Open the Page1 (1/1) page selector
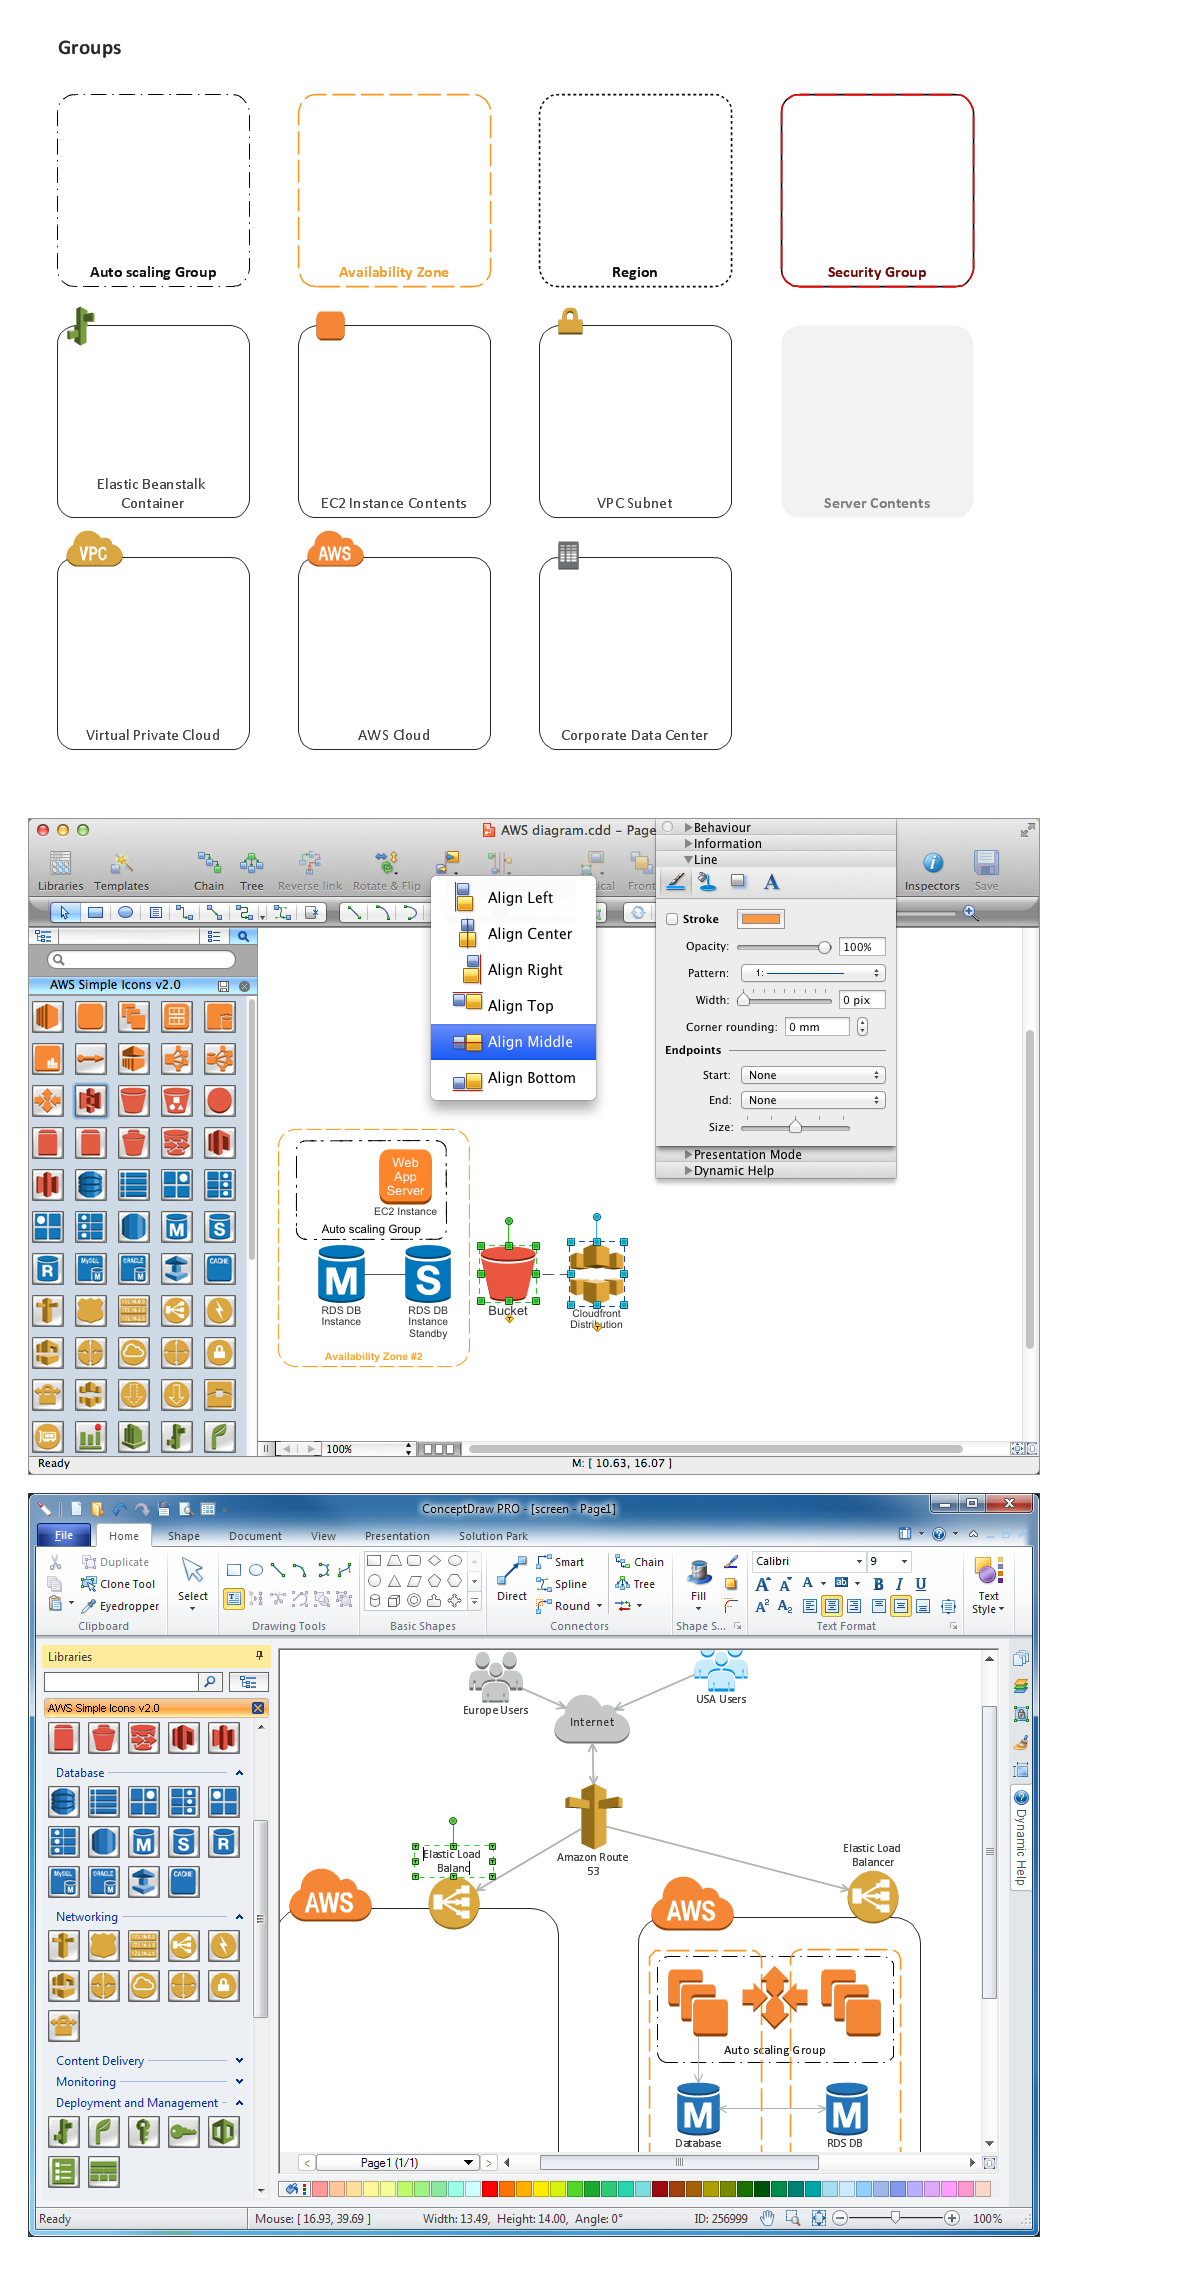1200x2280 pixels. click(397, 2162)
